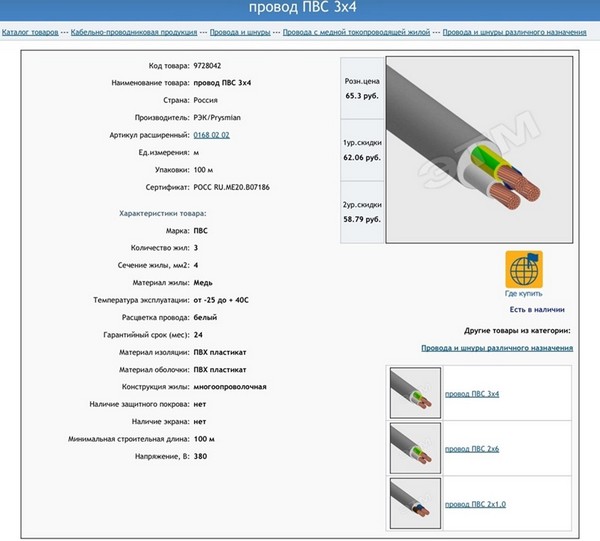This screenshot has width=600, height=541.
Task: Click the 1ур.скидки 62.06 руб. price cell
Action: (x=362, y=150)
